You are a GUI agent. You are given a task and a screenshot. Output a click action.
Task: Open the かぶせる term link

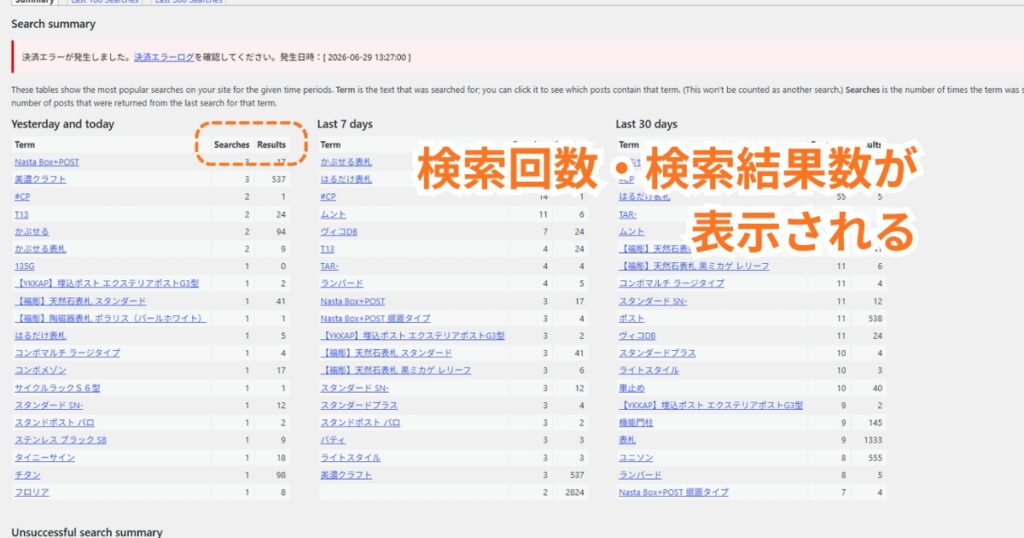[x=31, y=232]
